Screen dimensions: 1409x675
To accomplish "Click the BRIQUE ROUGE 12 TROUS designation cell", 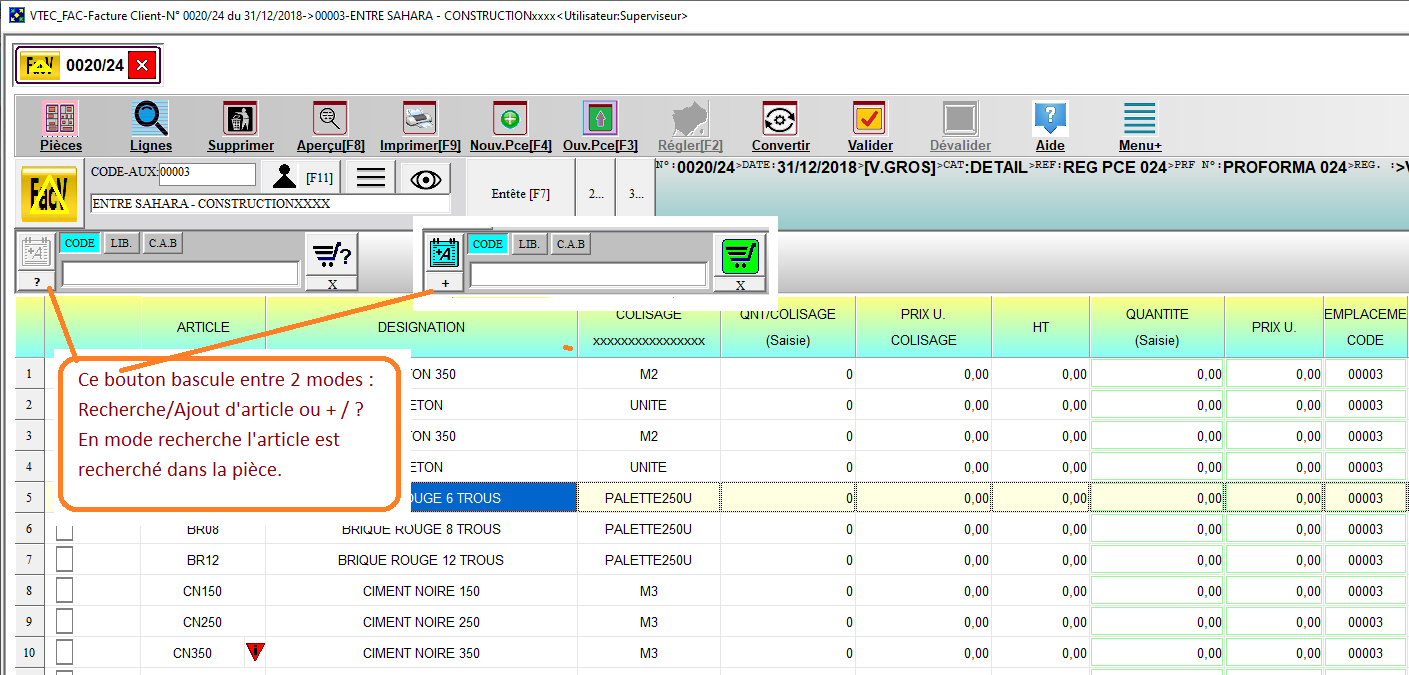I will point(421,560).
